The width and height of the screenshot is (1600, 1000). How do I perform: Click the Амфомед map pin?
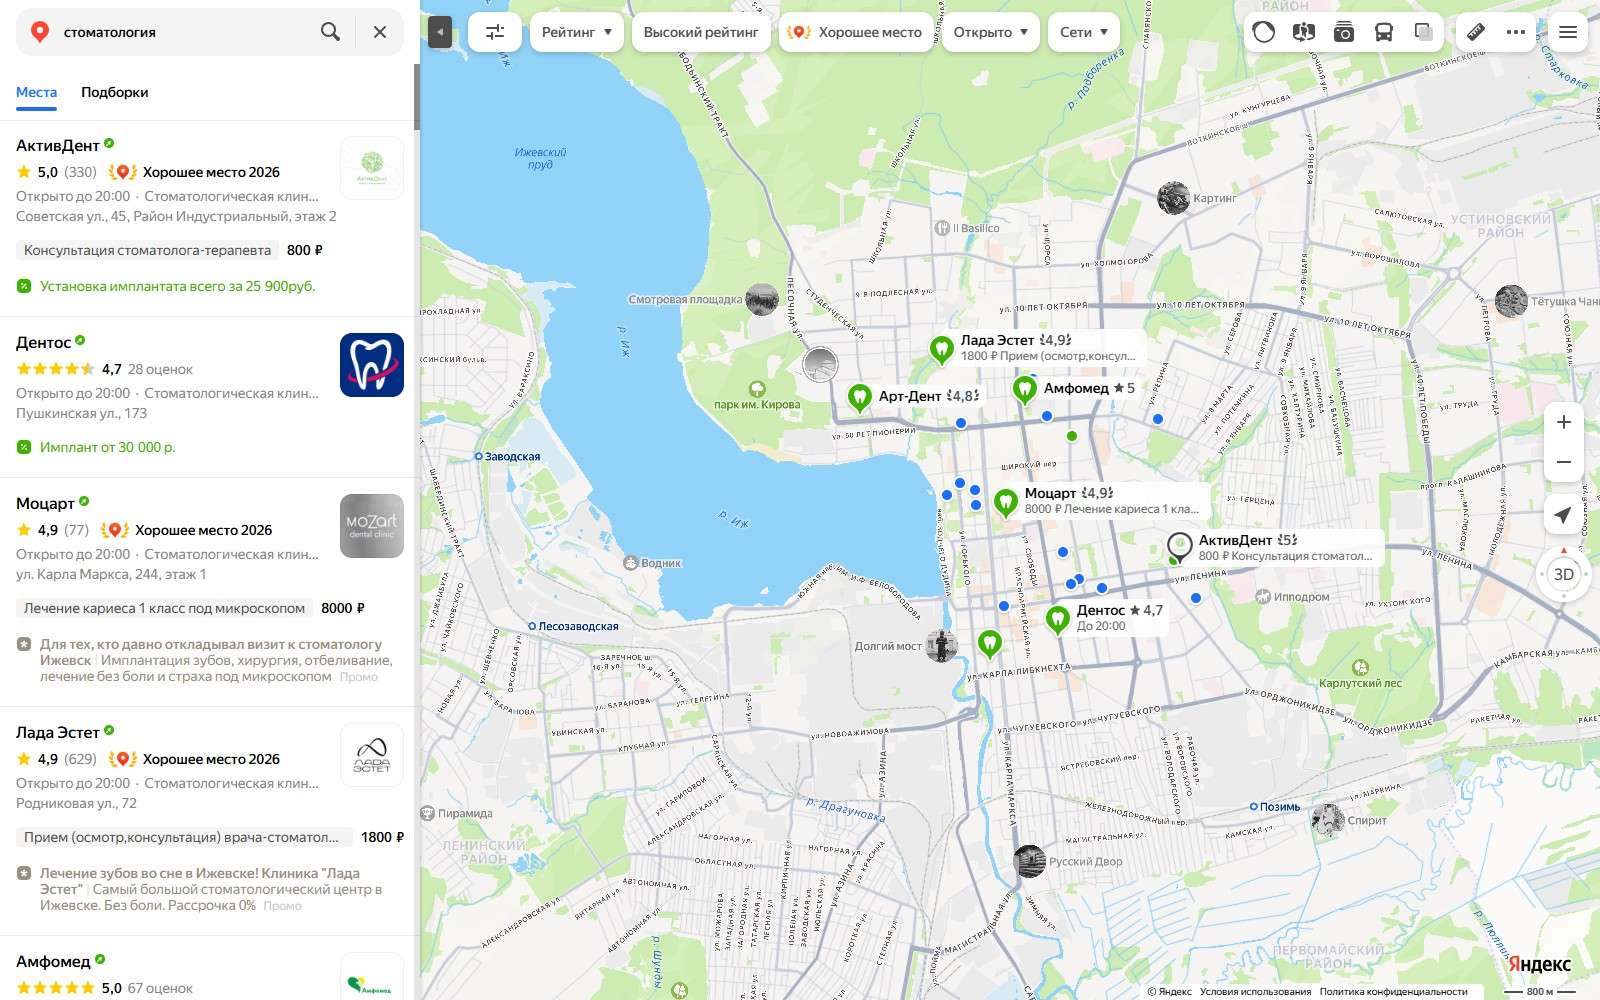(1024, 390)
